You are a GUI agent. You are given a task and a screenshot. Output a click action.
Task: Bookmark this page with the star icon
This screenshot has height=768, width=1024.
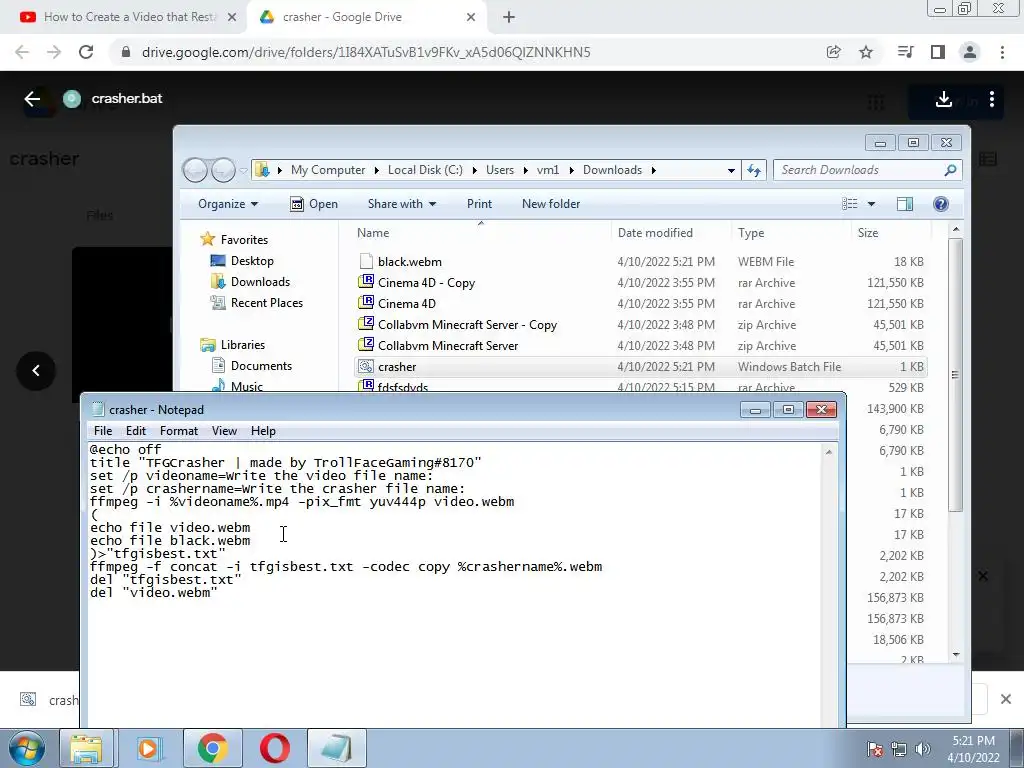click(x=866, y=52)
